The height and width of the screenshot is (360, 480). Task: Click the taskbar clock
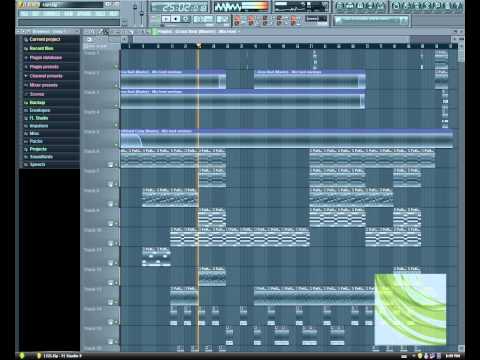[x=452, y=356]
